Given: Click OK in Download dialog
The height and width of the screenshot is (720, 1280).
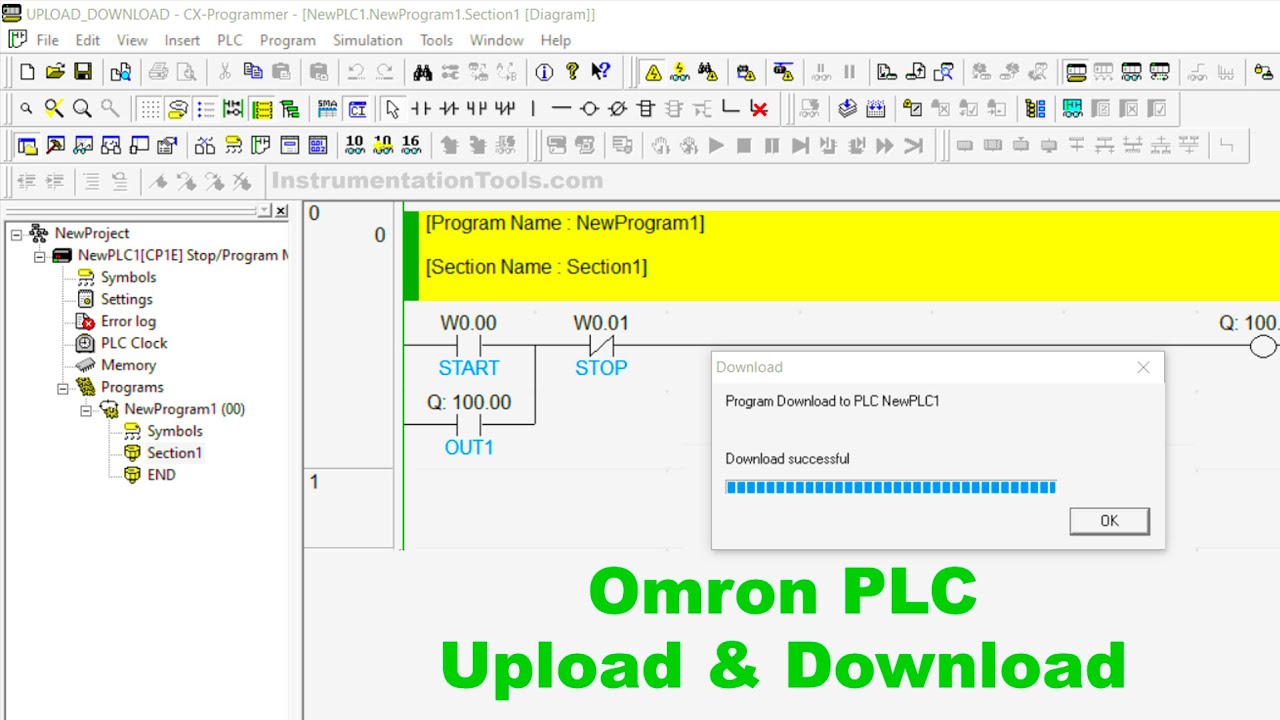Looking at the screenshot, I should 1109,521.
